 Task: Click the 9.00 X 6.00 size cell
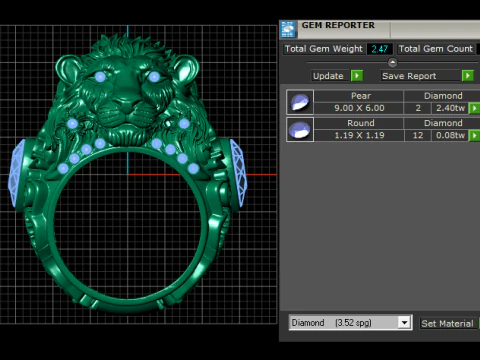(359, 108)
